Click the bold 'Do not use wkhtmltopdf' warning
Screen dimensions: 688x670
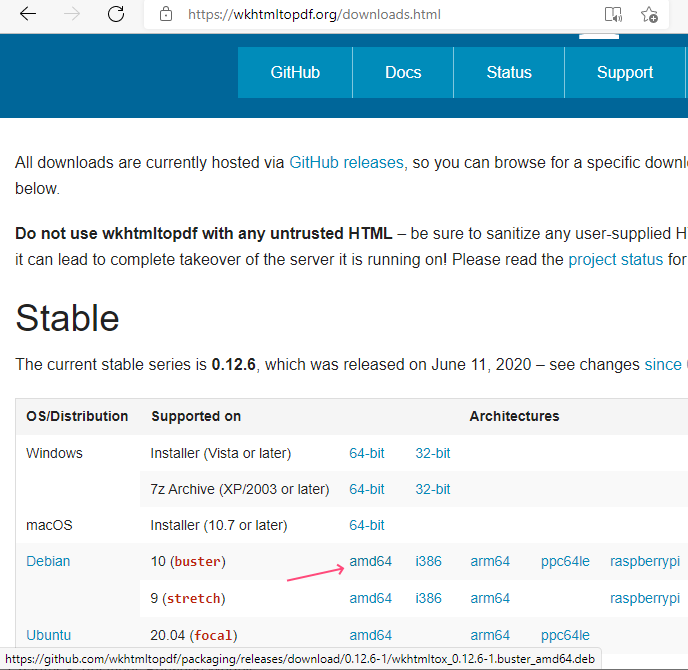204,233
